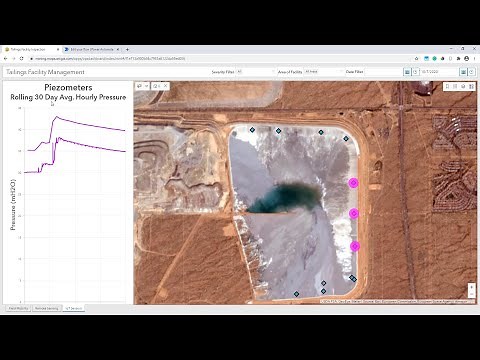Click the Piezometers chart title
Image resolution: width=480 pixels, height=360 pixels.
pos(68,87)
